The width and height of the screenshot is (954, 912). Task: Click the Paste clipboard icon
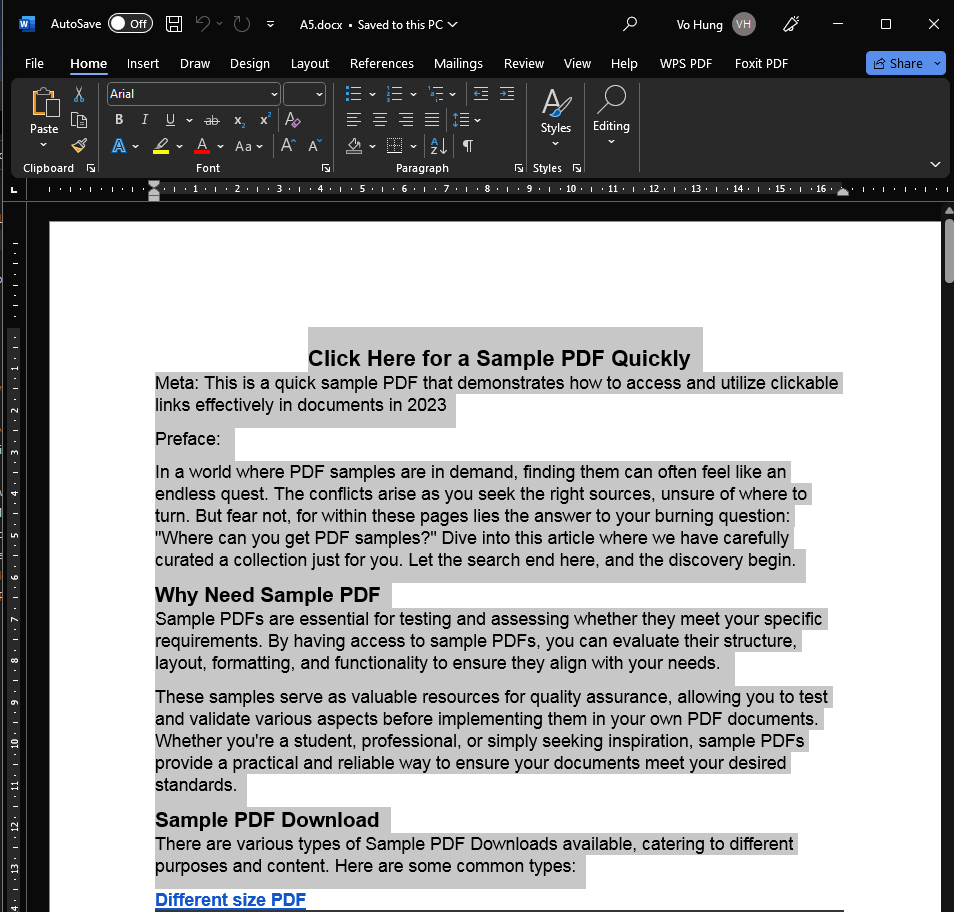click(44, 102)
